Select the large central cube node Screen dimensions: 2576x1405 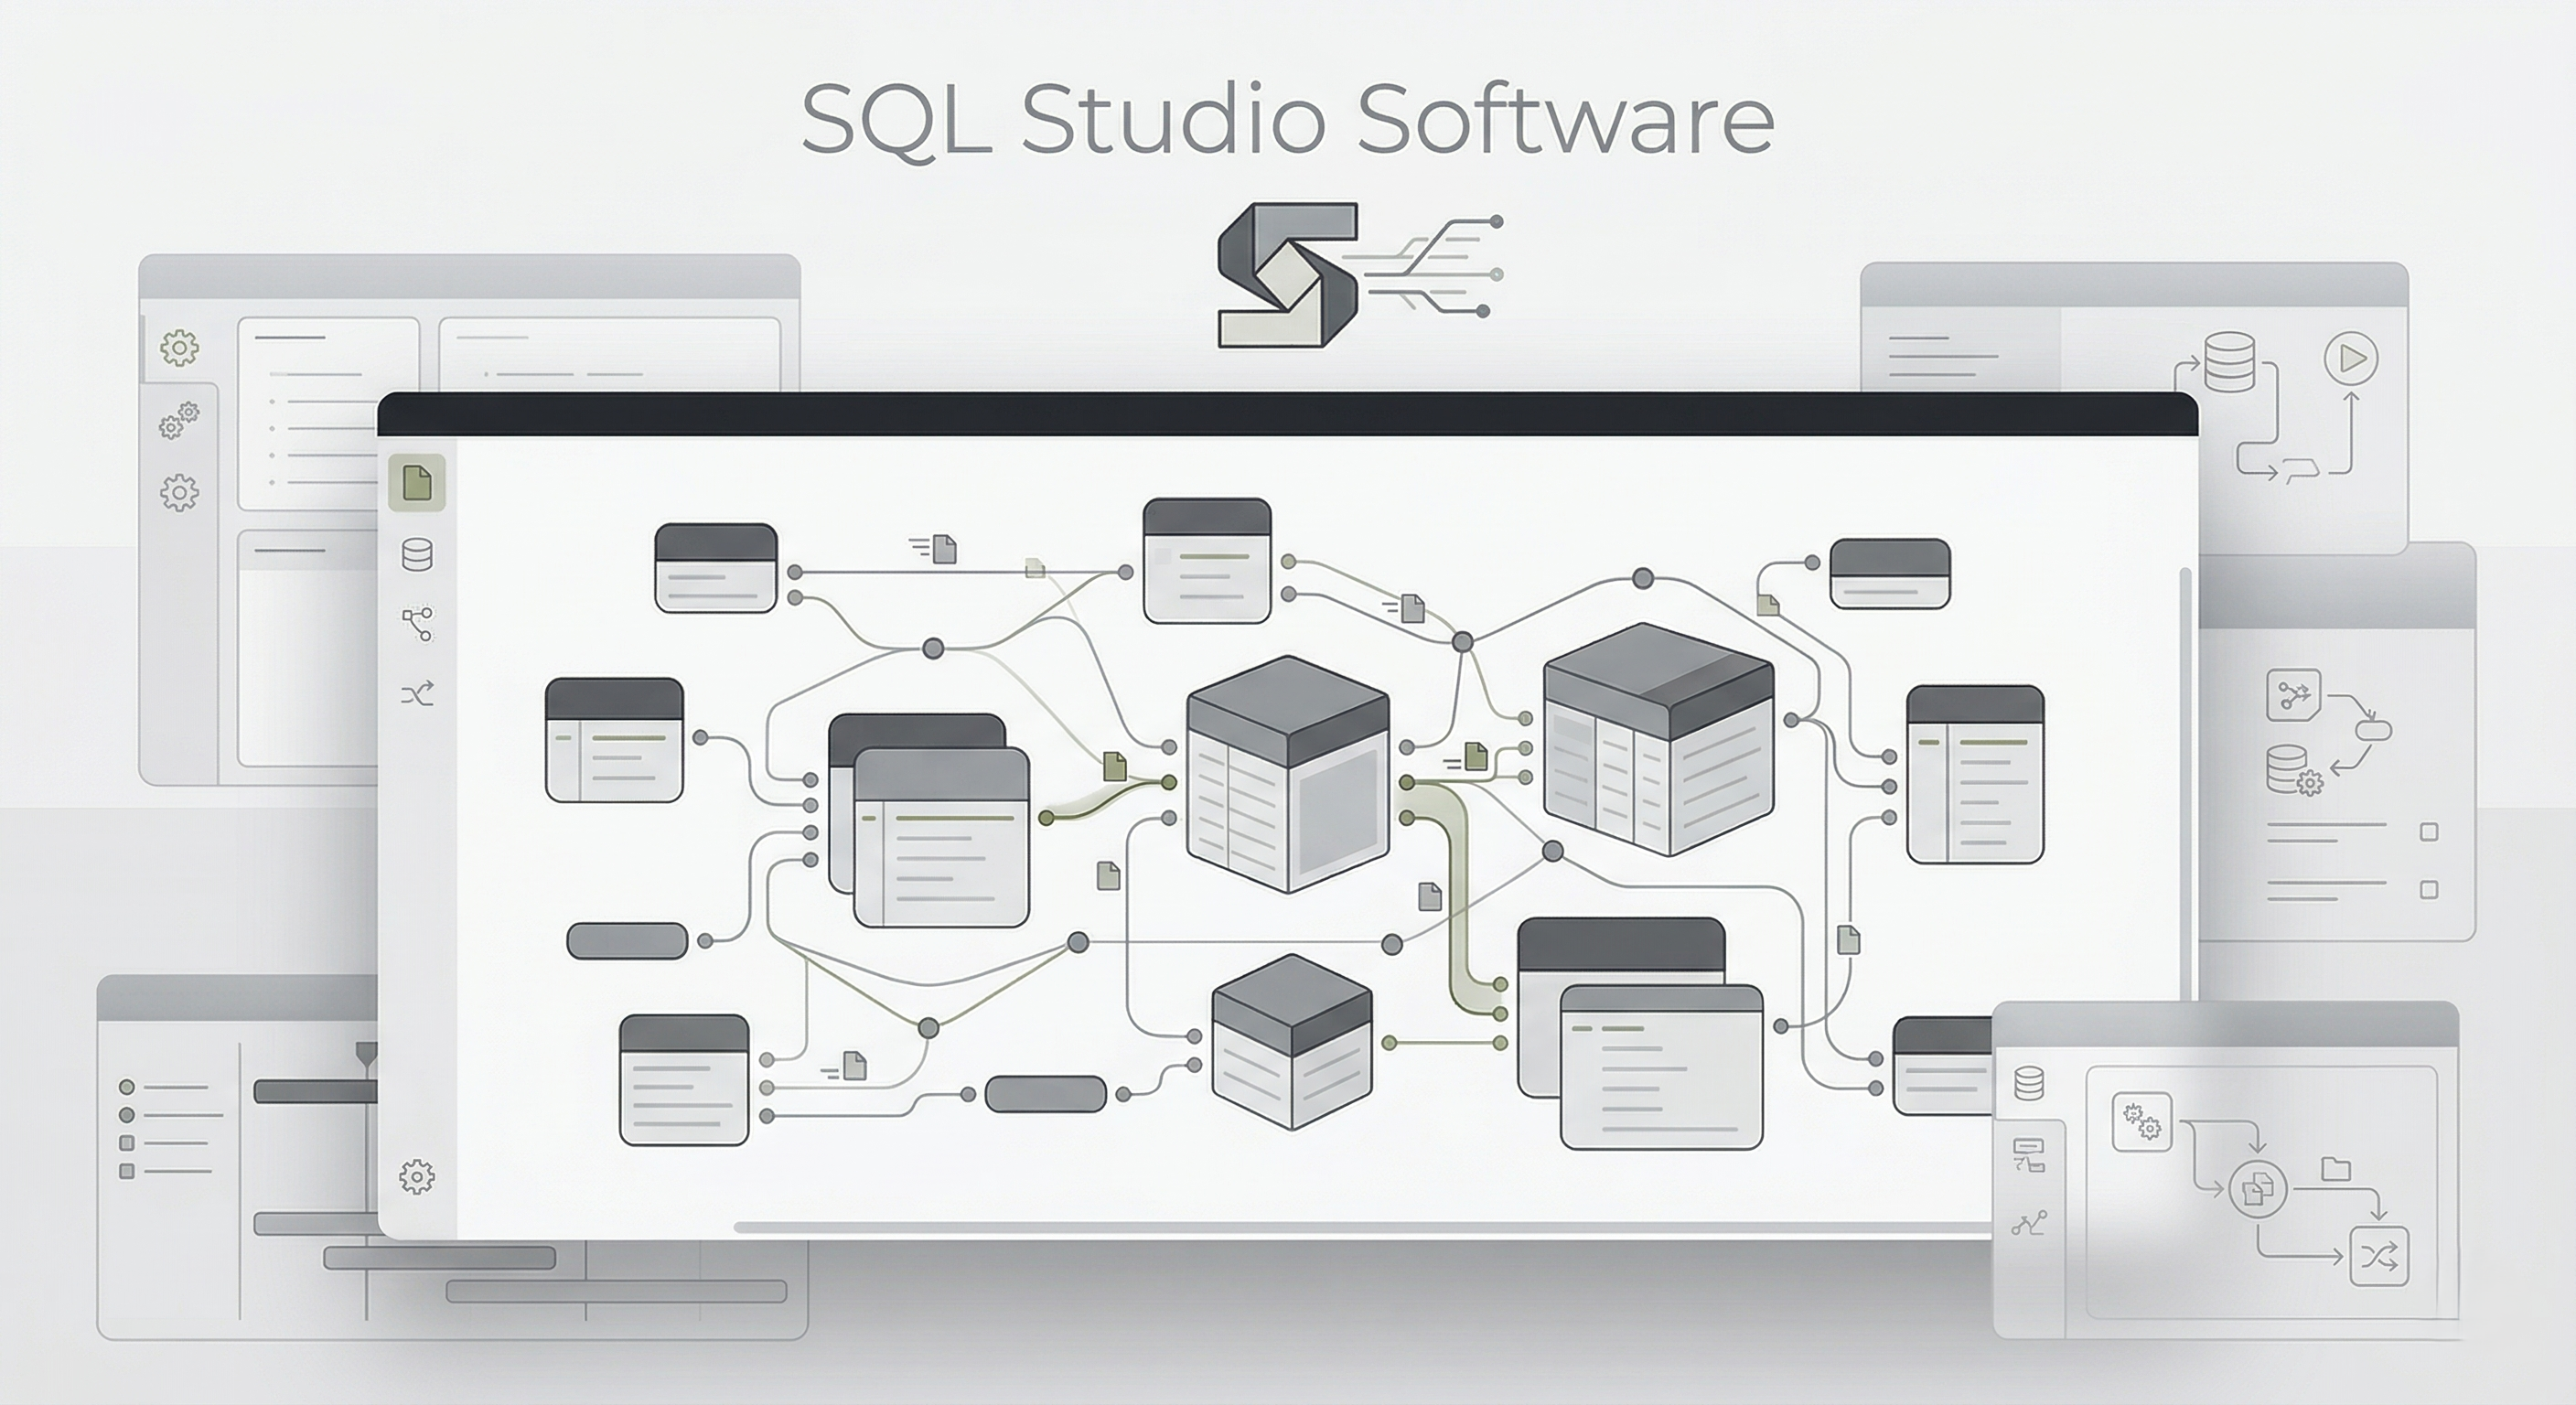[x=1288, y=773]
